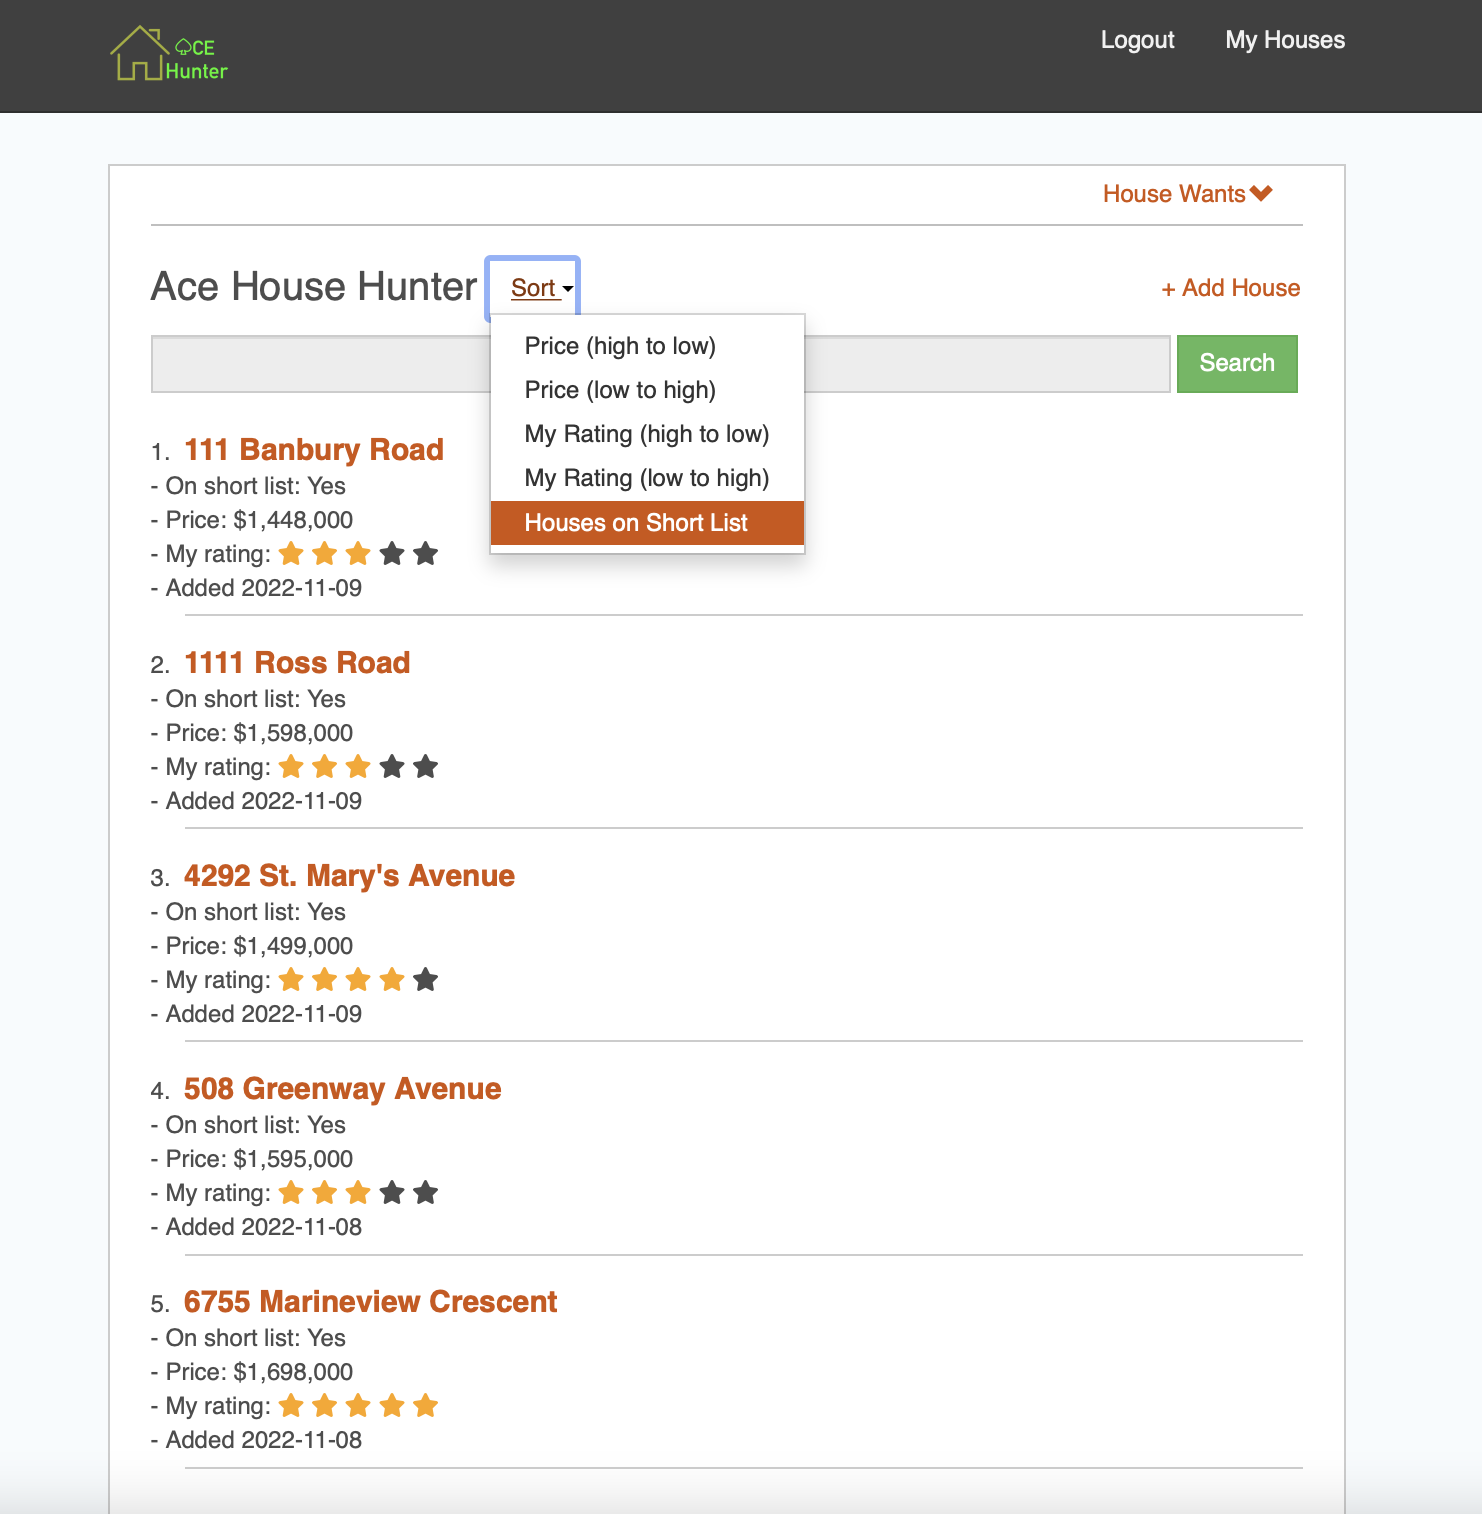Viewport: 1482px width, 1514px height.
Task: Click the + Add House link
Action: coord(1230,288)
